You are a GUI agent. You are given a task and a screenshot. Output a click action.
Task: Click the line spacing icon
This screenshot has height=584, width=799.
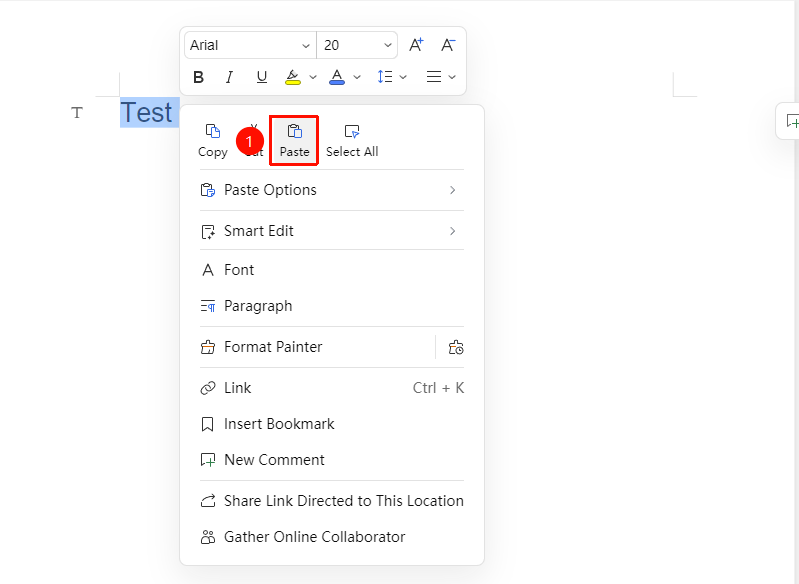point(385,77)
